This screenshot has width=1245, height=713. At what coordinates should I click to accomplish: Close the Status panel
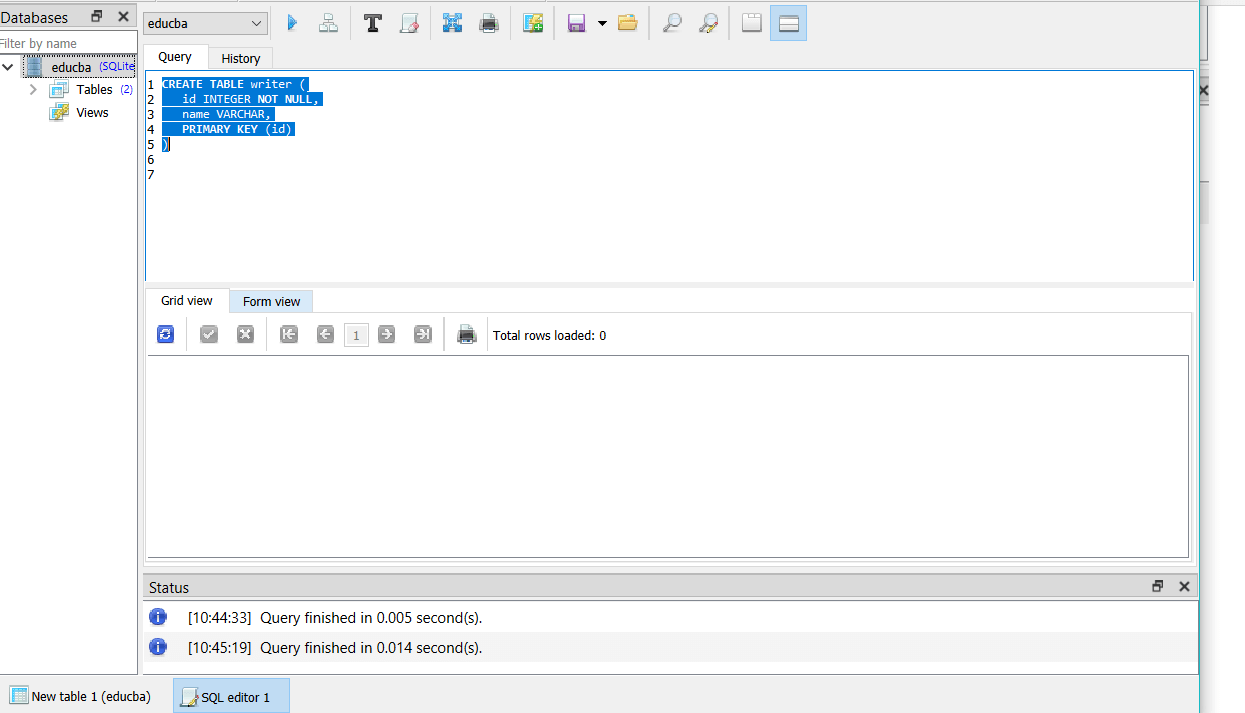coord(1184,587)
